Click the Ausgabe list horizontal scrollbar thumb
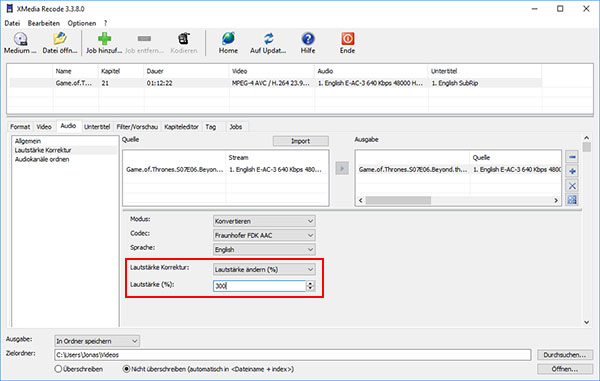Screen dimensions: 600x381 point(398,200)
